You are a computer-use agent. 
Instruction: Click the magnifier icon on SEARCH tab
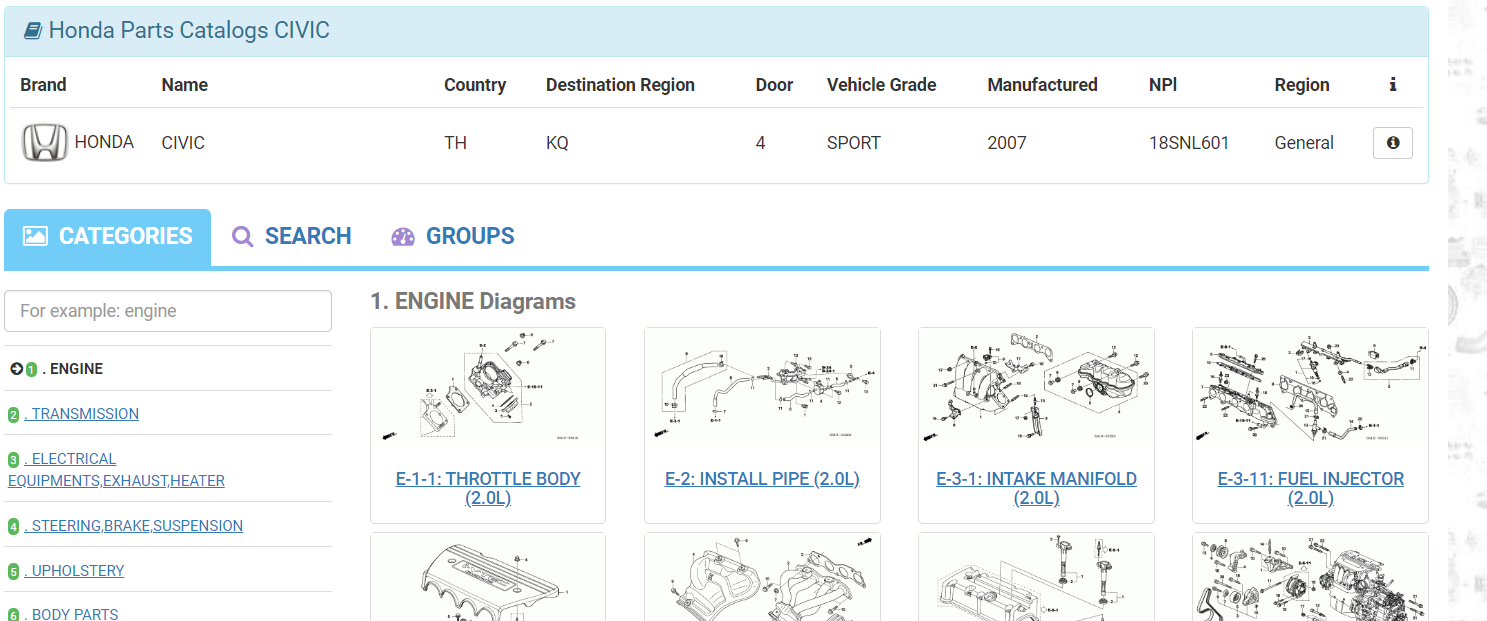tap(242, 237)
